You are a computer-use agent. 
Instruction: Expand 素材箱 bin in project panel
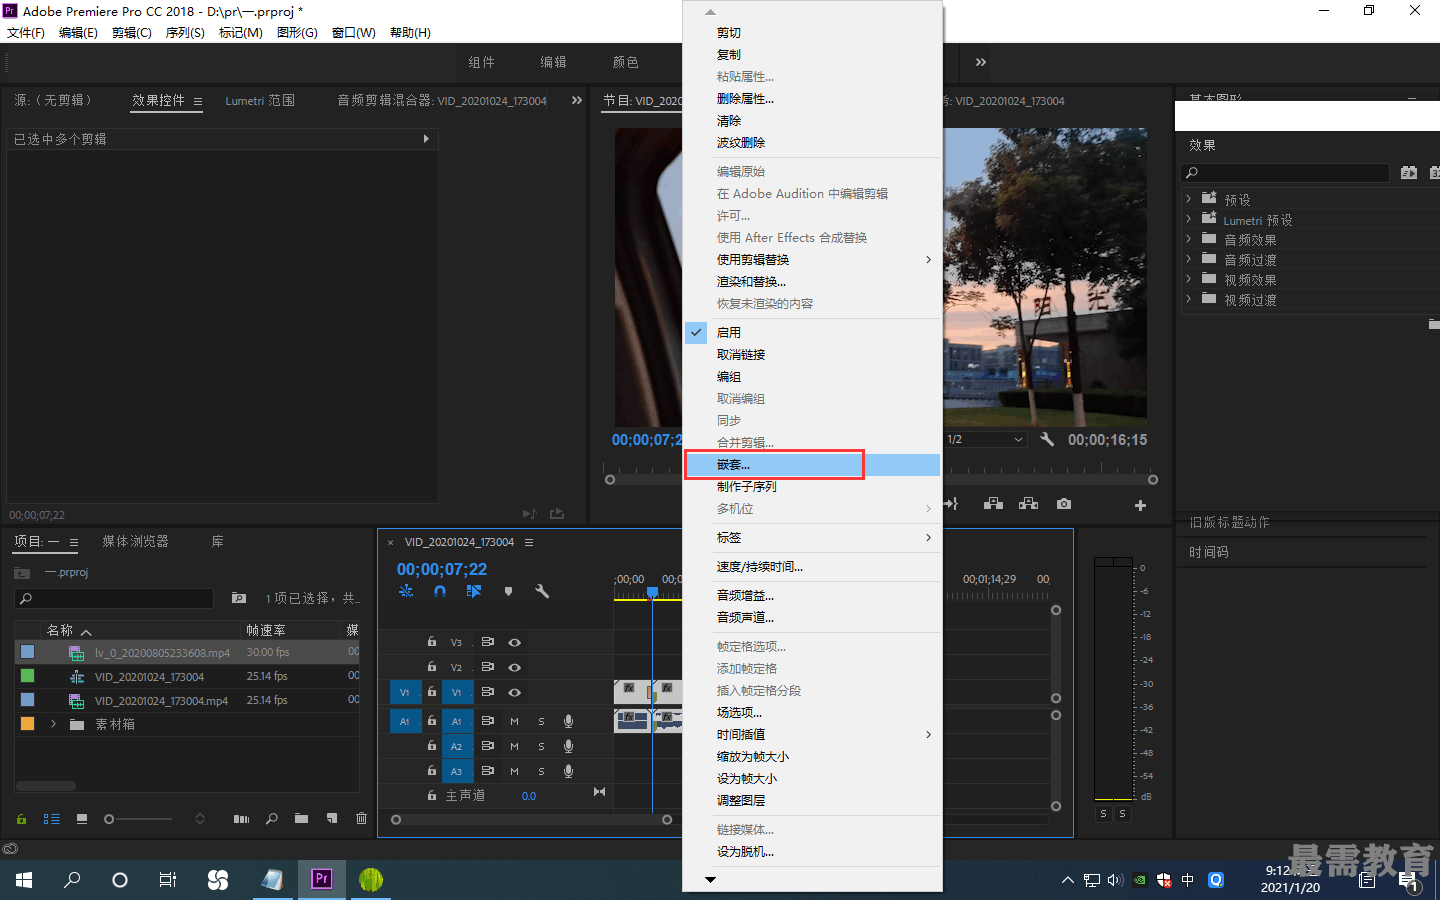[x=53, y=724]
